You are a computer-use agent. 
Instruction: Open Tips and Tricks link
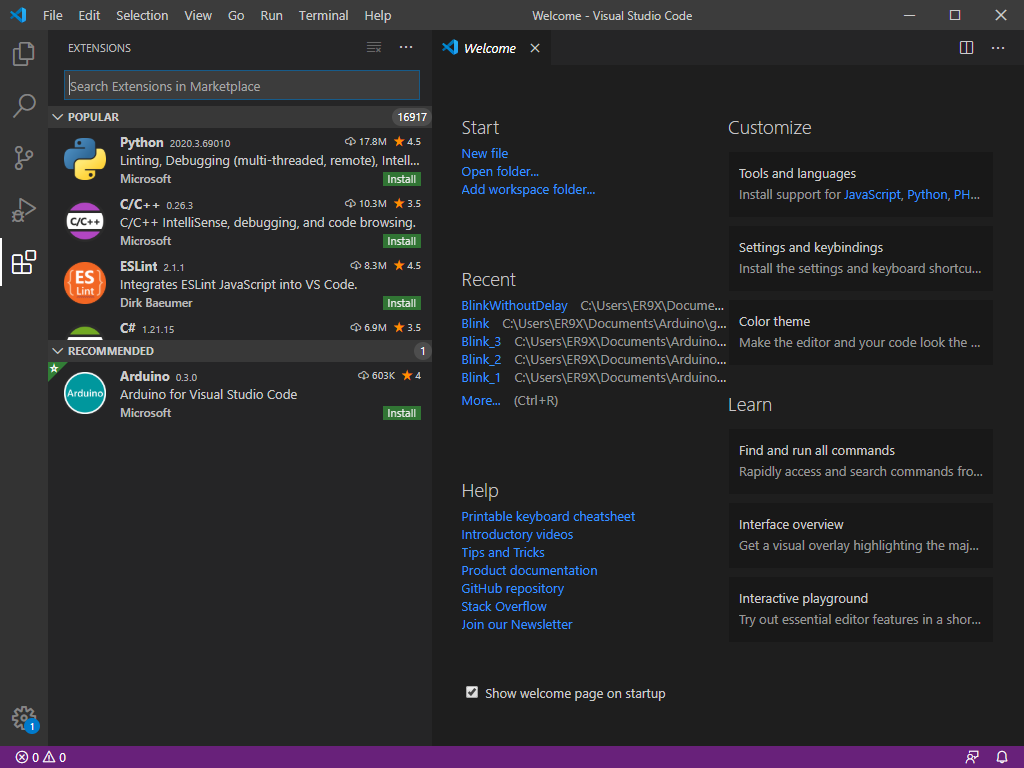pyautogui.click(x=503, y=552)
